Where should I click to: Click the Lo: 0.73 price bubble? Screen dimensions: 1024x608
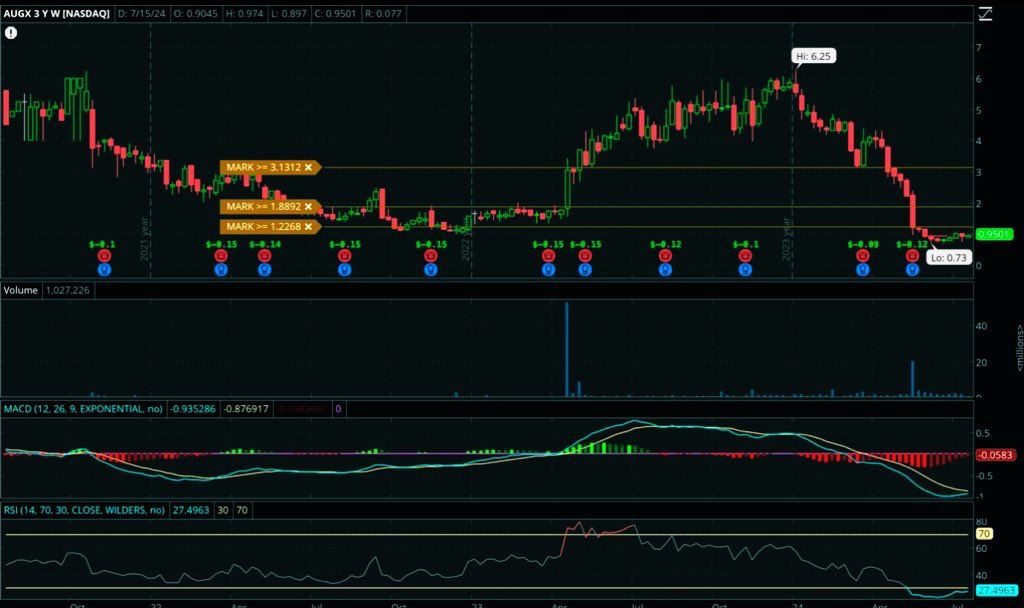(x=948, y=257)
